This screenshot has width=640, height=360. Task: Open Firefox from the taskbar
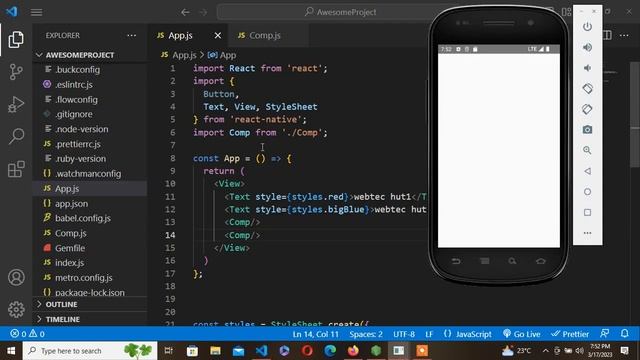353,351
